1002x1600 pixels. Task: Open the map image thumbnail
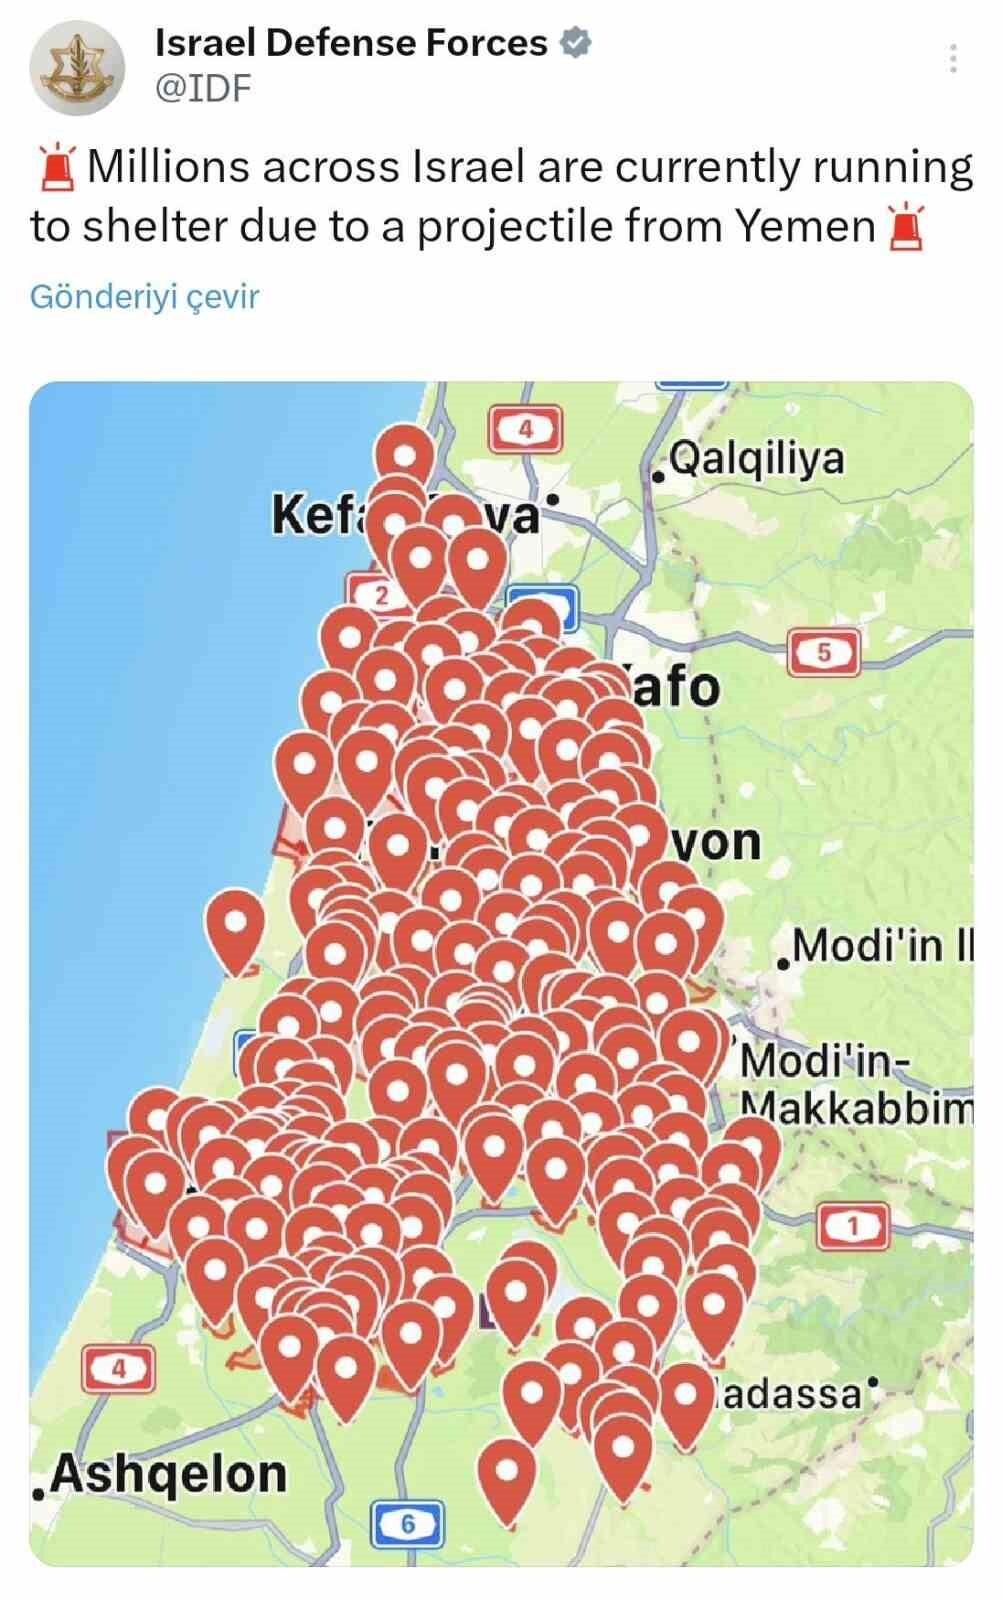point(501,974)
